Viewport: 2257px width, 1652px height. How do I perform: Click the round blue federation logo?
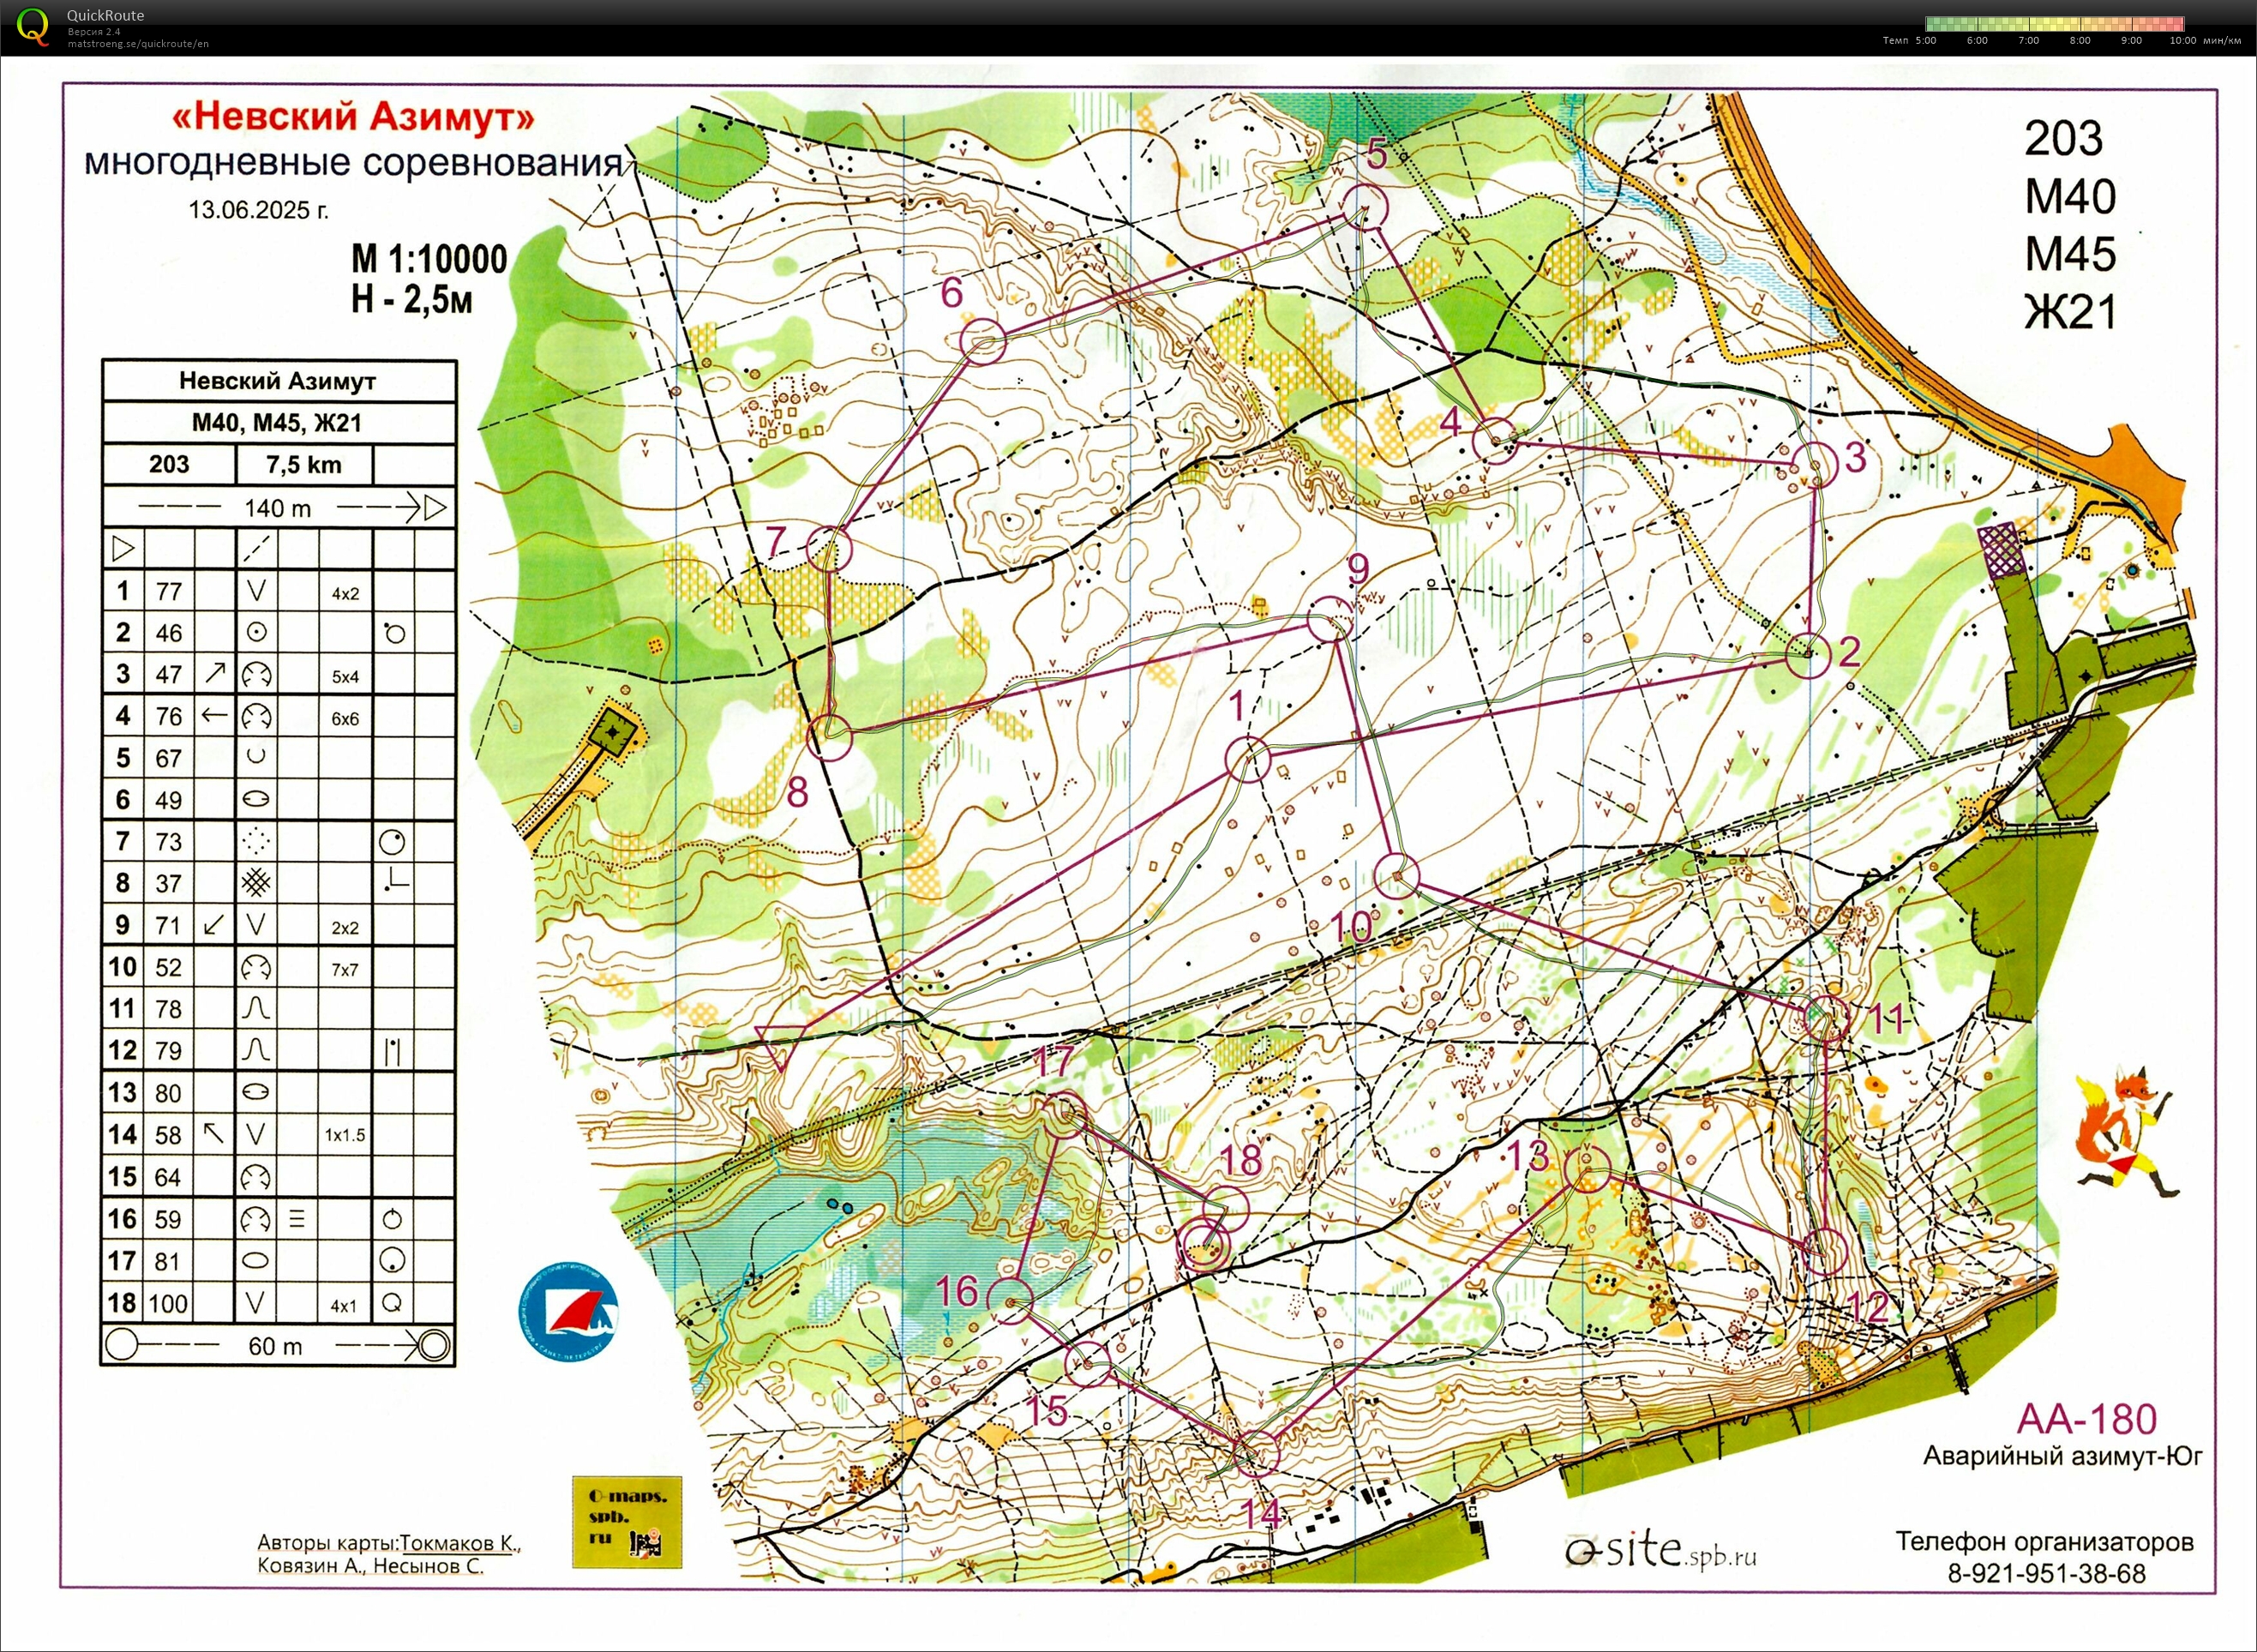tap(569, 1310)
